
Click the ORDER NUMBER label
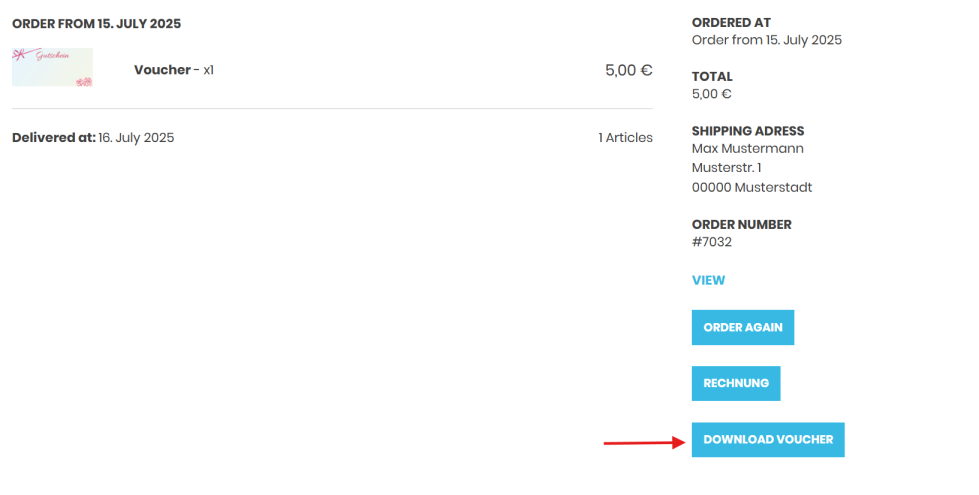coord(741,224)
